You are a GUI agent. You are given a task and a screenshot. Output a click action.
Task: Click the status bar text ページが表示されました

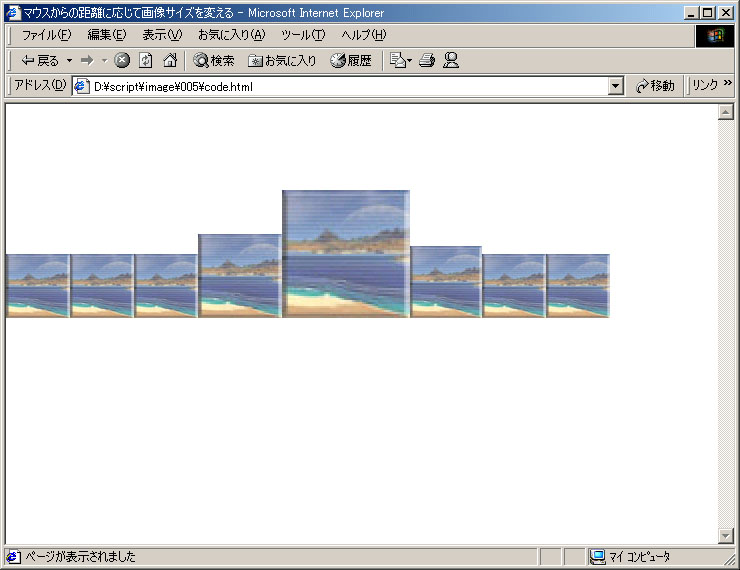pyautogui.click(x=80, y=557)
